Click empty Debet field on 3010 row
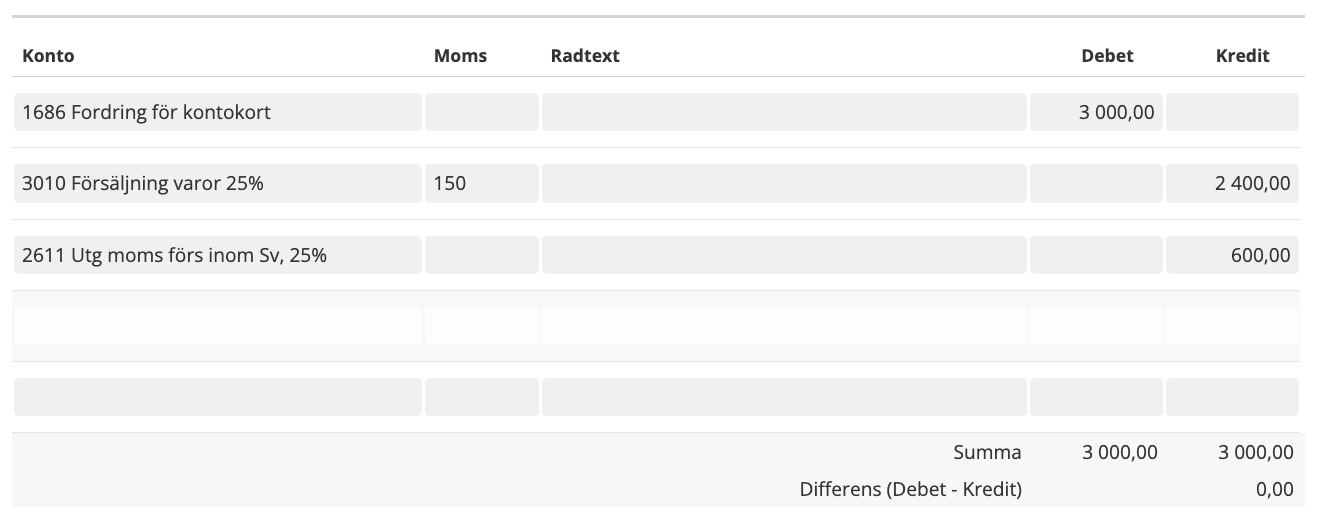1322x522 pixels. coord(1095,183)
